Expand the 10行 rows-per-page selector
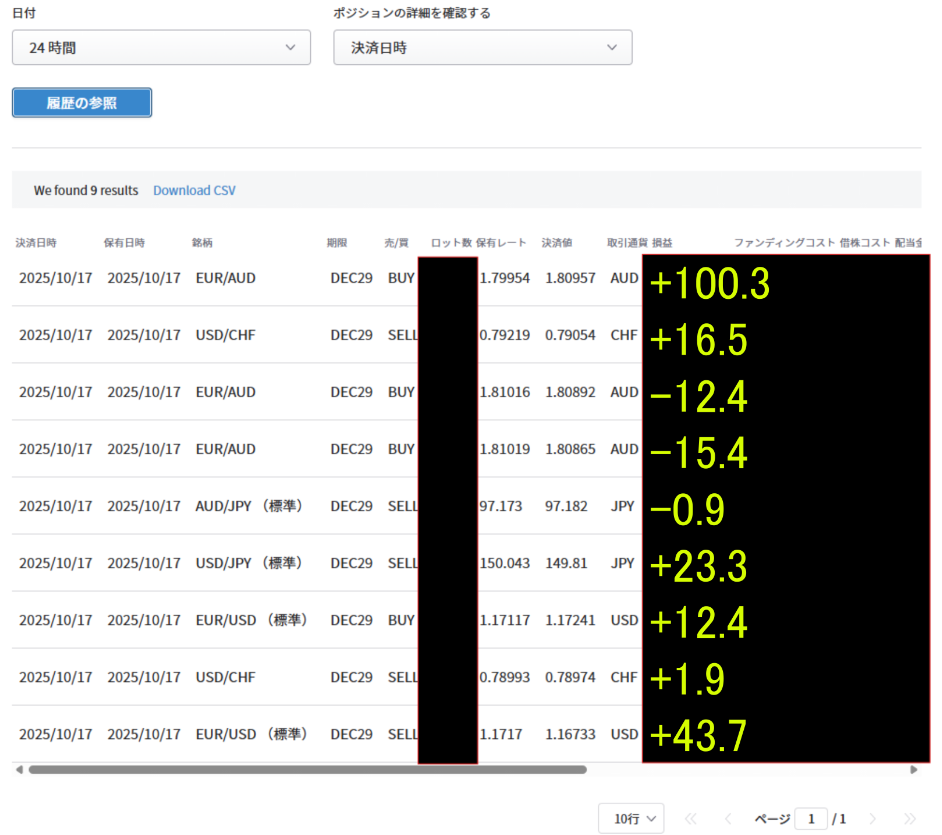The height and width of the screenshot is (835, 942). coord(631,818)
